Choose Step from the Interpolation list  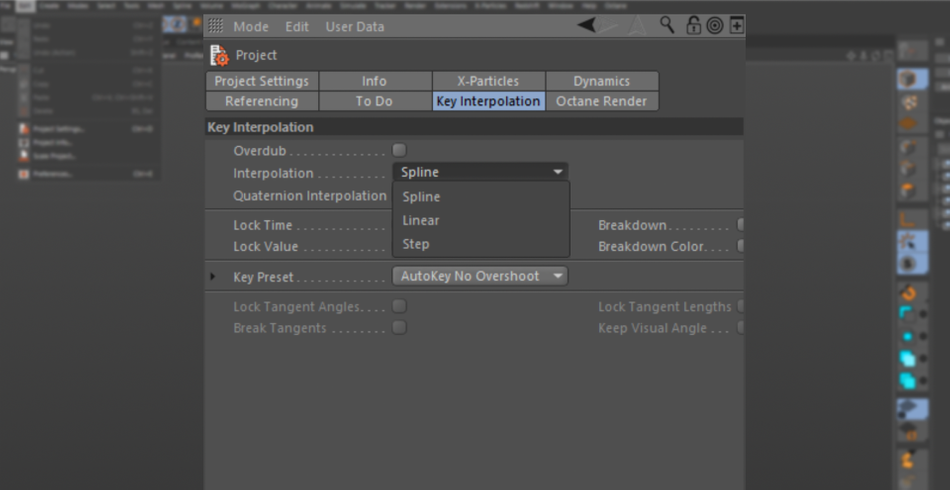481,244
